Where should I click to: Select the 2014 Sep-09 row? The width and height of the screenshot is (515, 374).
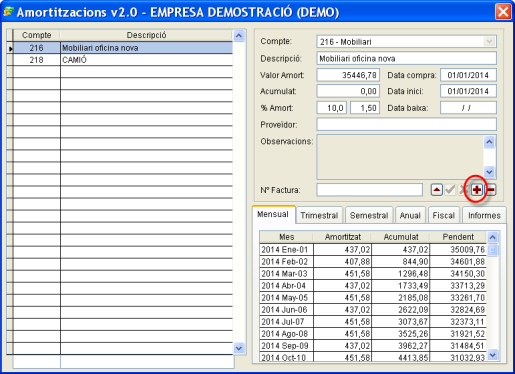373,346
